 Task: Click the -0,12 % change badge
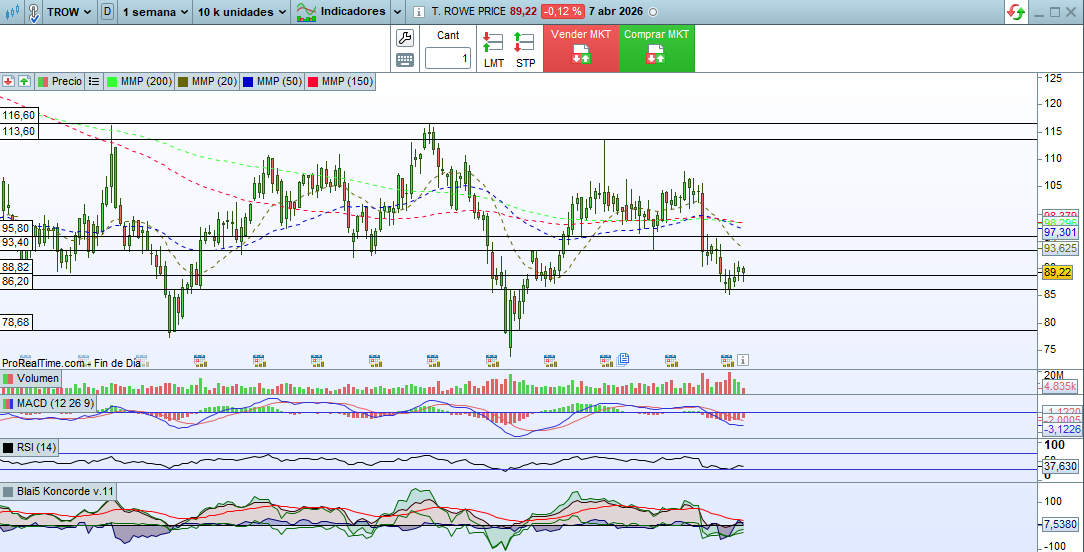coord(562,12)
